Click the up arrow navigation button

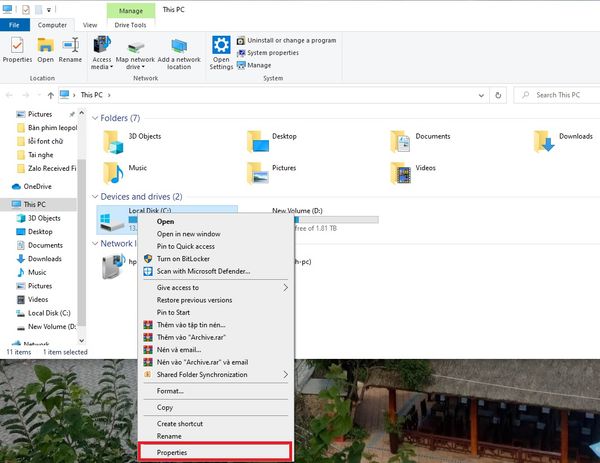(51, 95)
